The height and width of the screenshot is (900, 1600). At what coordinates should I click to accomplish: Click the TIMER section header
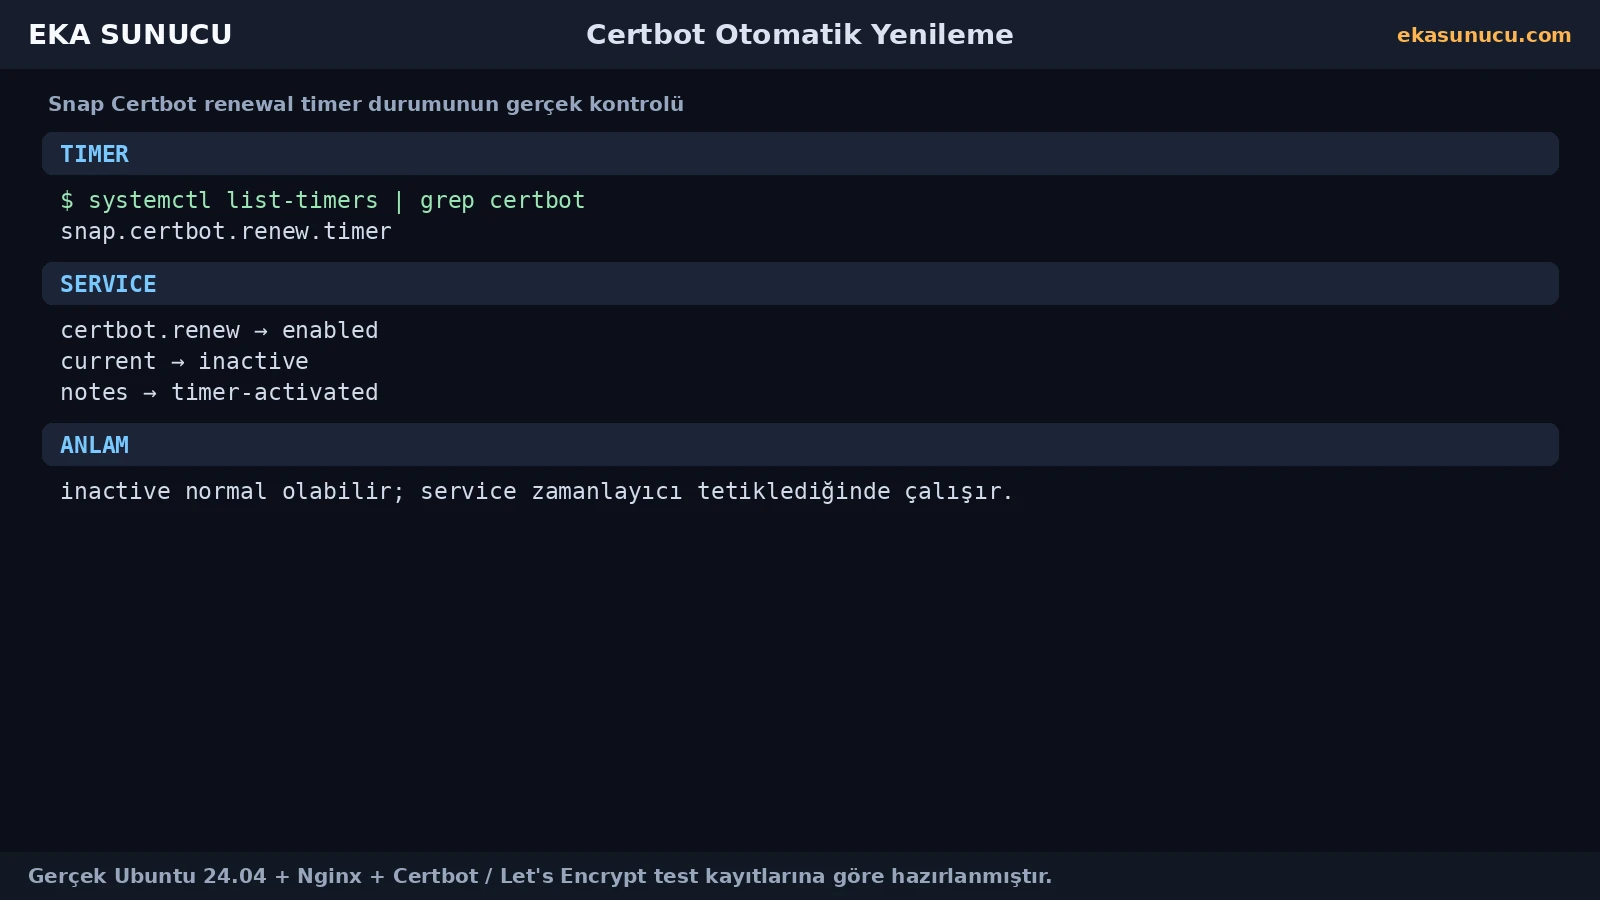[800, 154]
